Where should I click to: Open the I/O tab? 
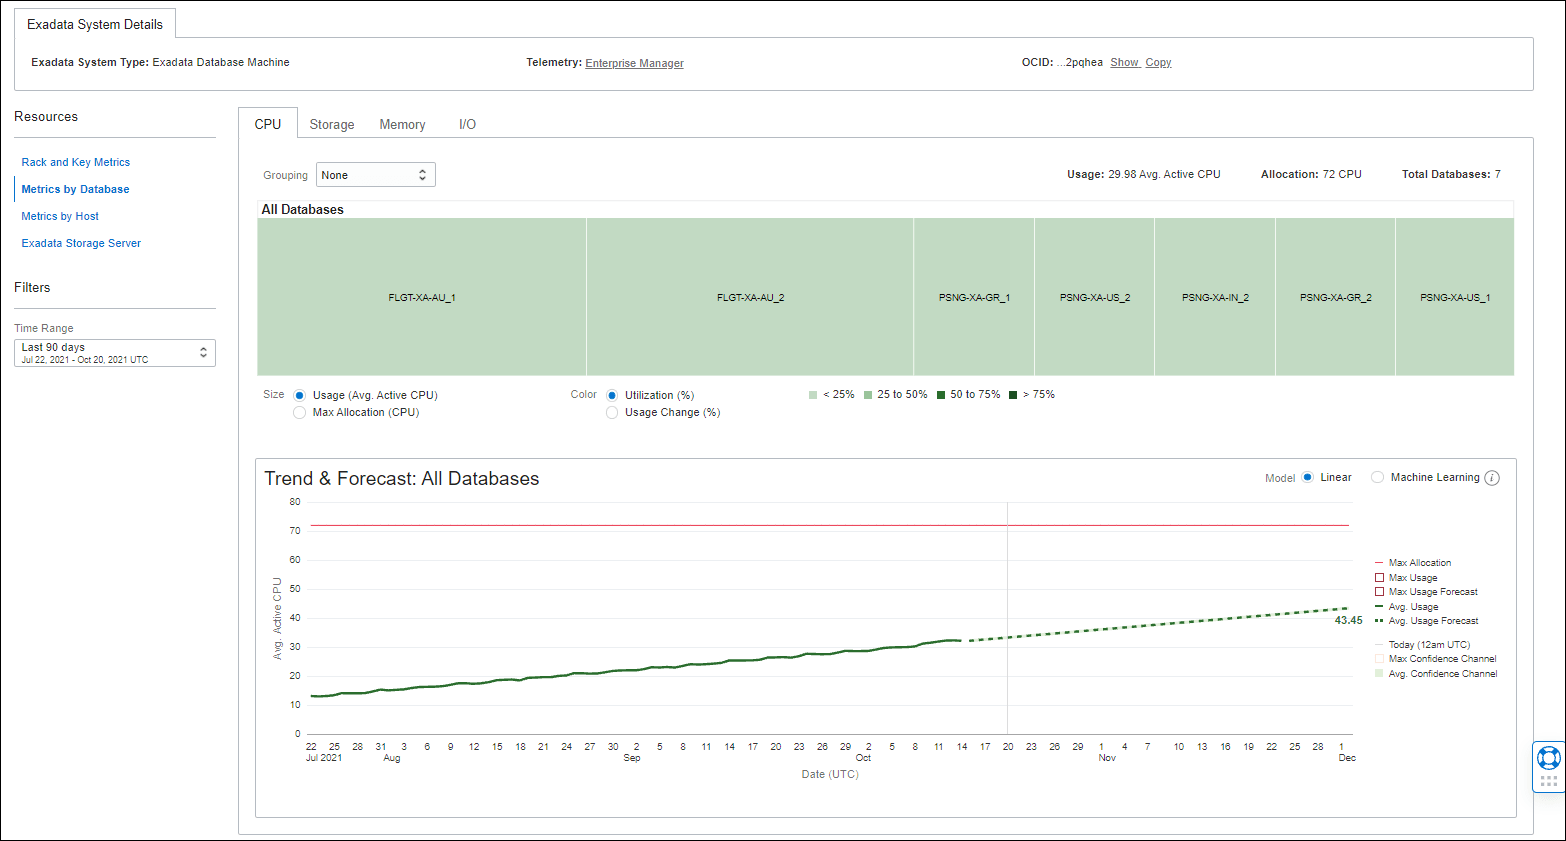tap(467, 124)
